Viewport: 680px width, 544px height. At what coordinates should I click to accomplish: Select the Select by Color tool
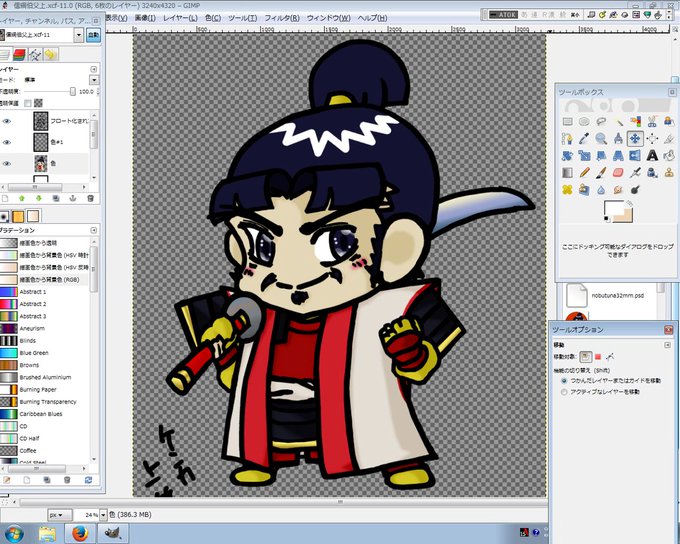[x=635, y=122]
